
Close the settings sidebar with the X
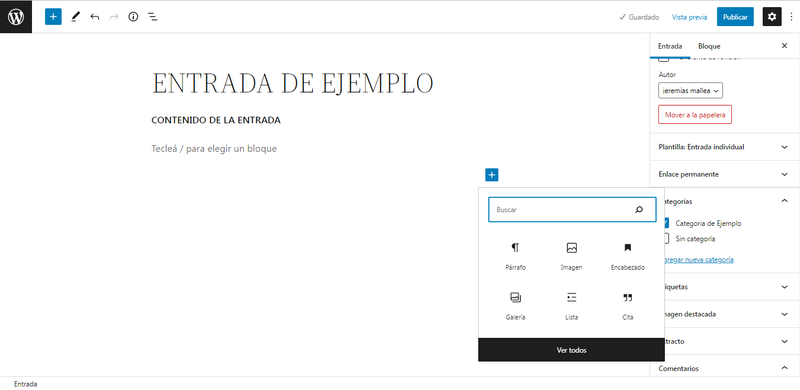785,46
